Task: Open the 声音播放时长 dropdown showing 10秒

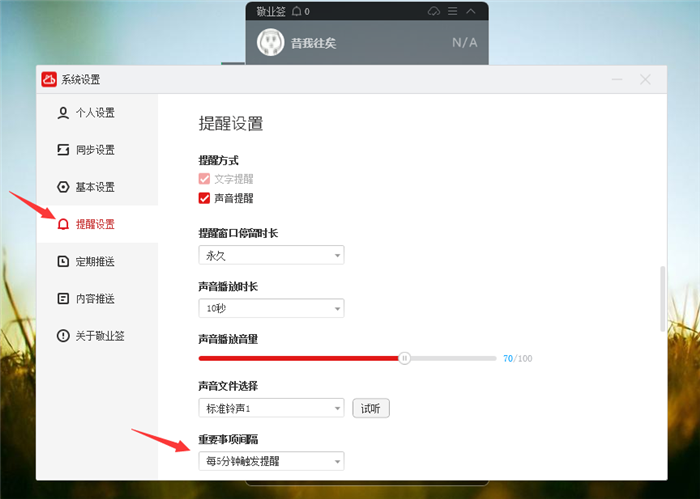Action: coord(271,308)
